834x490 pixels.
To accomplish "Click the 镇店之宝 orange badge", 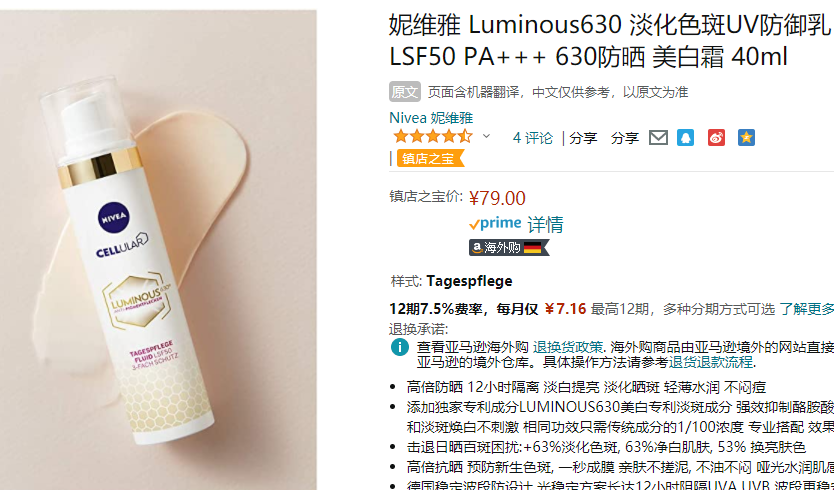I will [x=430, y=159].
